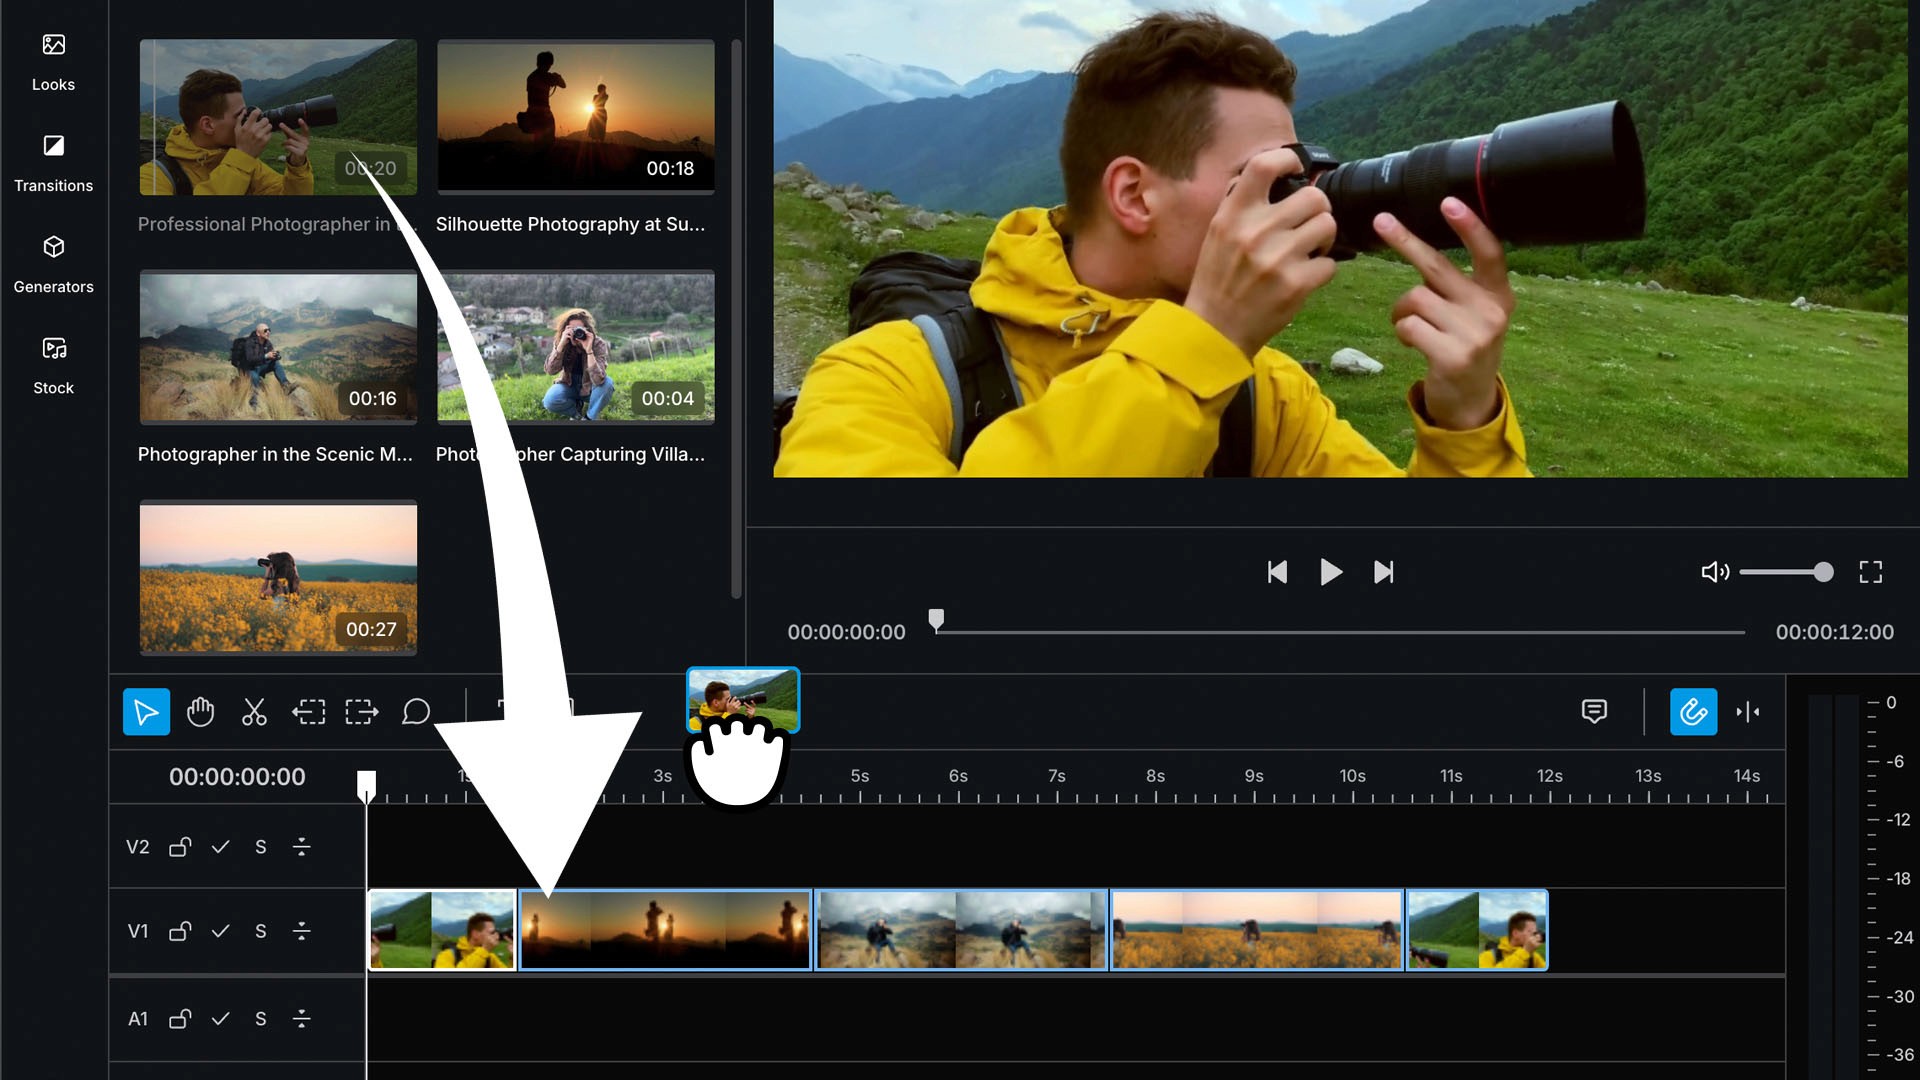
Task: Toggle V1 track enabled checkmark
Action: click(x=221, y=931)
